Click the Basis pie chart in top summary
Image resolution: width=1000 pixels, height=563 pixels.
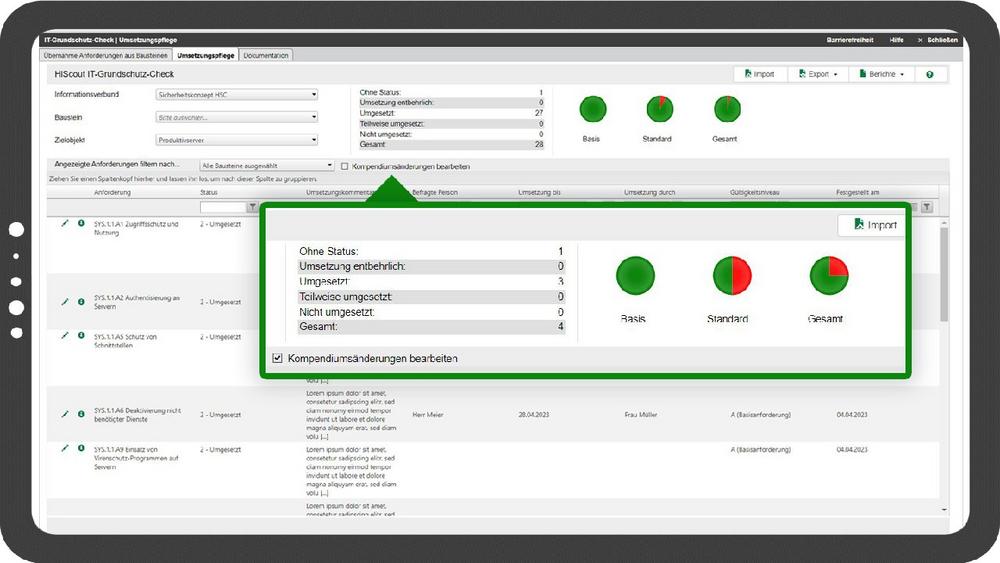click(x=592, y=110)
